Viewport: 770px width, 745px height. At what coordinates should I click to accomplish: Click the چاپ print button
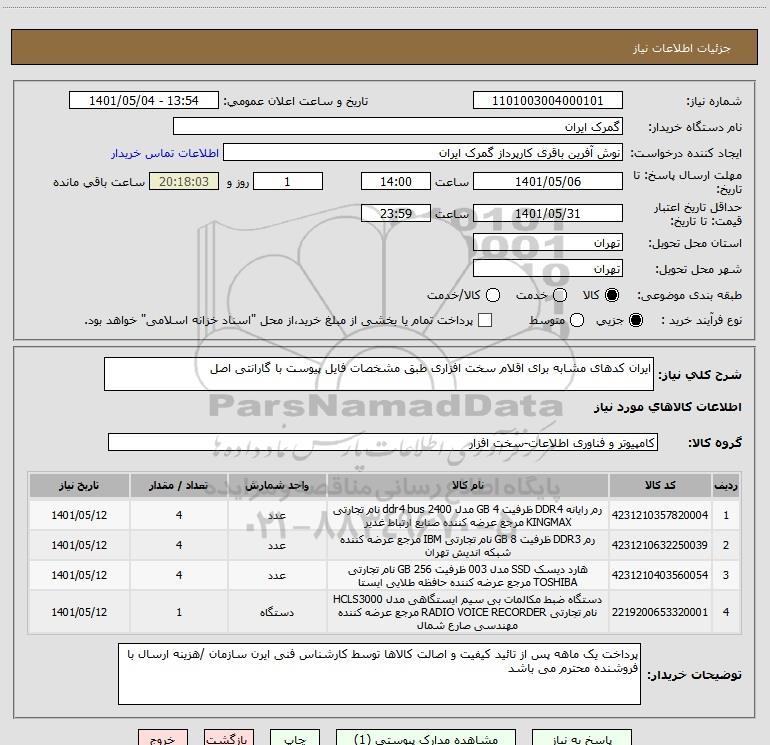click(x=295, y=738)
